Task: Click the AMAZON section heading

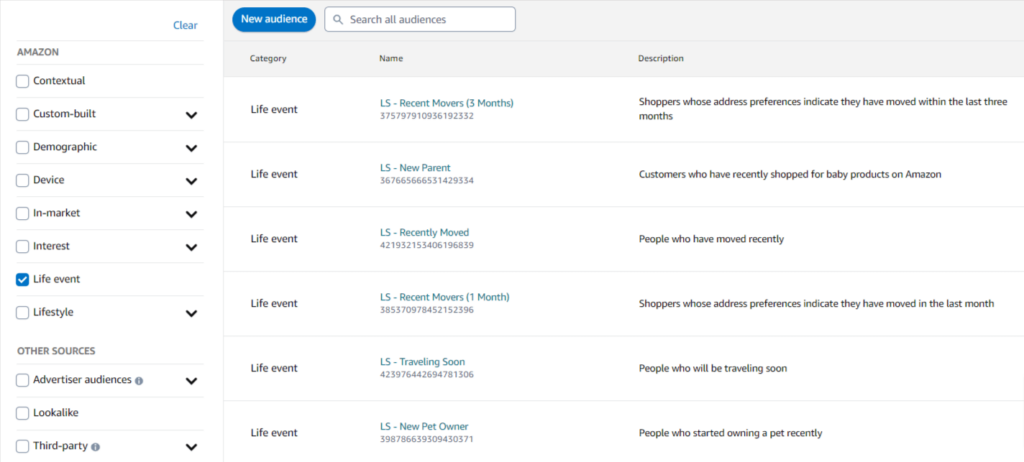Action: pyautogui.click(x=38, y=52)
